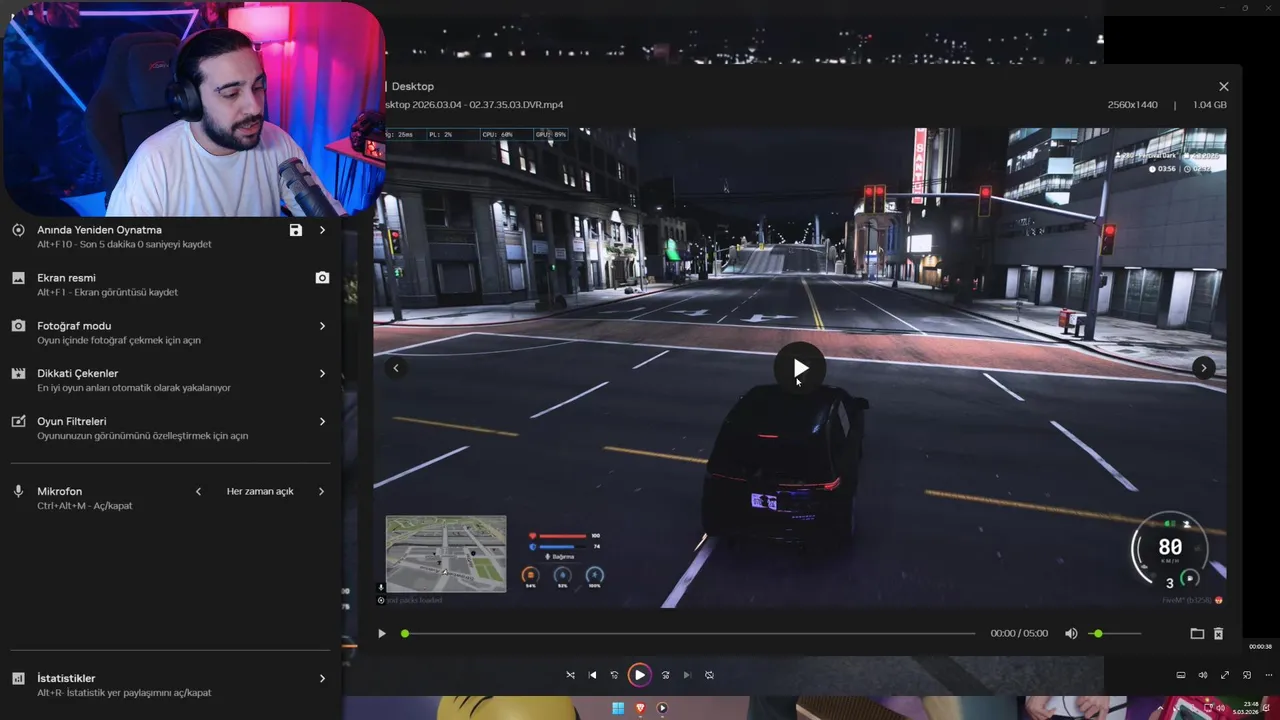Open the İstatistikler menu entry
1280x720 pixels.
point(170,685)
